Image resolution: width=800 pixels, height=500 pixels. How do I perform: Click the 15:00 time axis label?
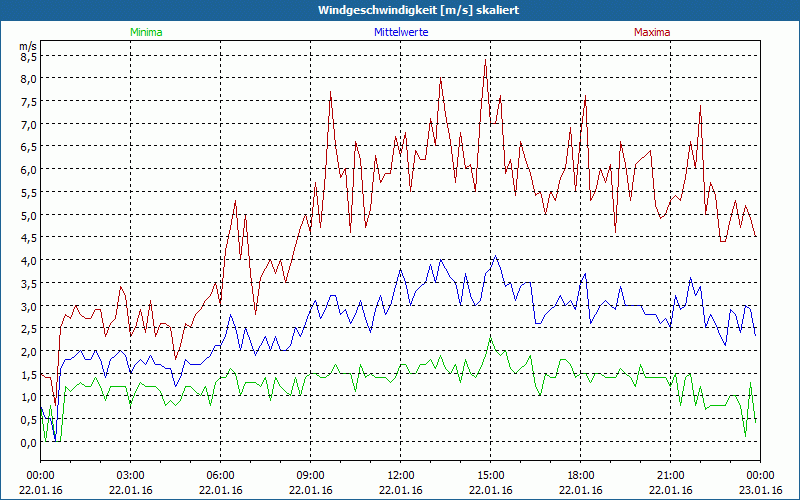tap(491, 475)
